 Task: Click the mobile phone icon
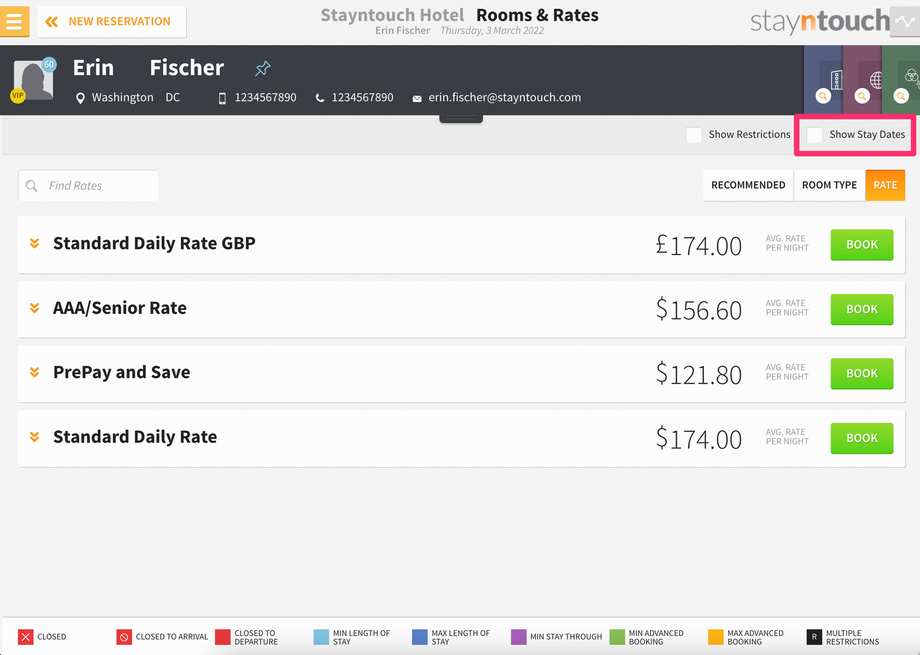tap(222, 98)
